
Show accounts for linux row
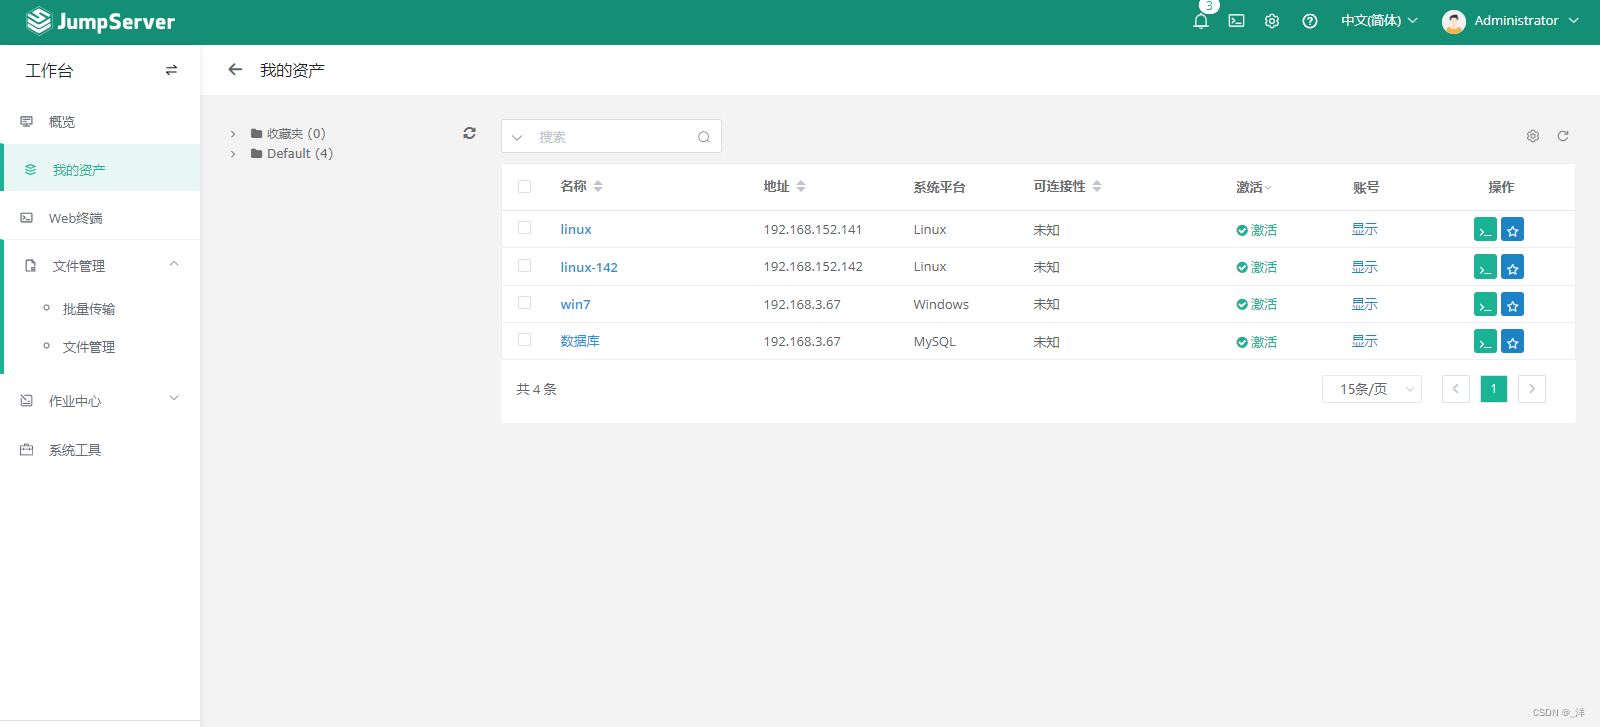(x=1365, y=230)
